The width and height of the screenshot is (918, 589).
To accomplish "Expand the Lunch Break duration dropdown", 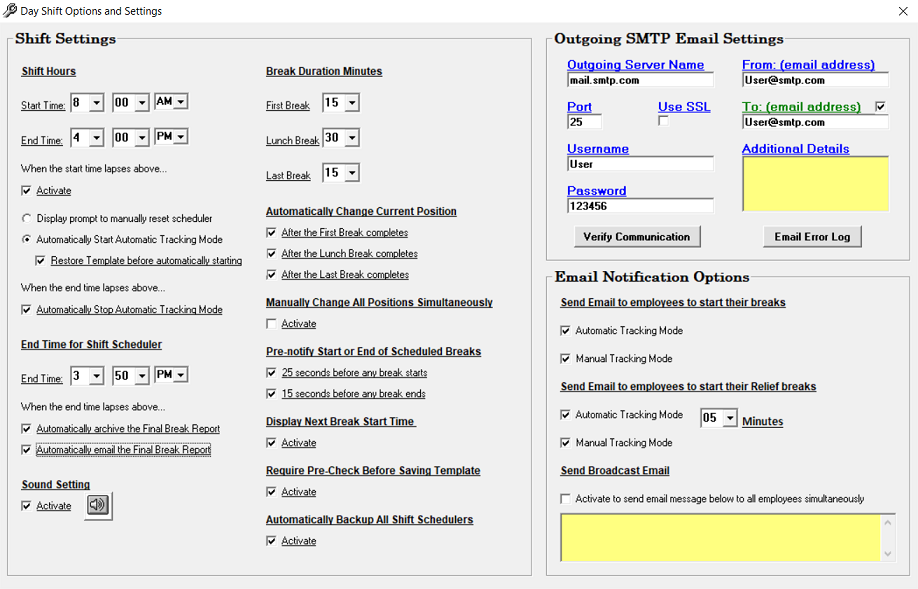I will click(x=352, y=139).
